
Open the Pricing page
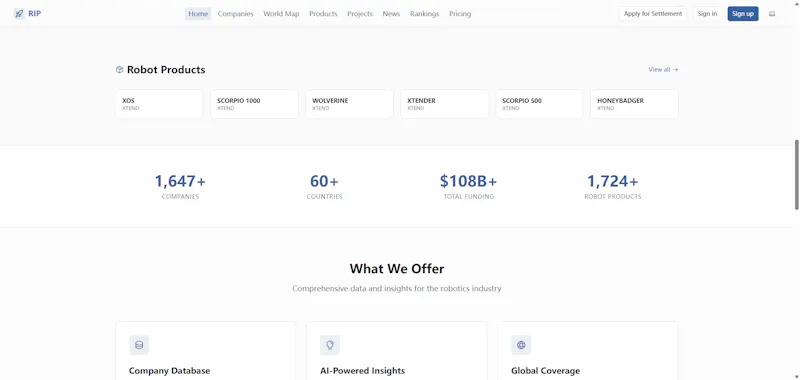[460, 14]
